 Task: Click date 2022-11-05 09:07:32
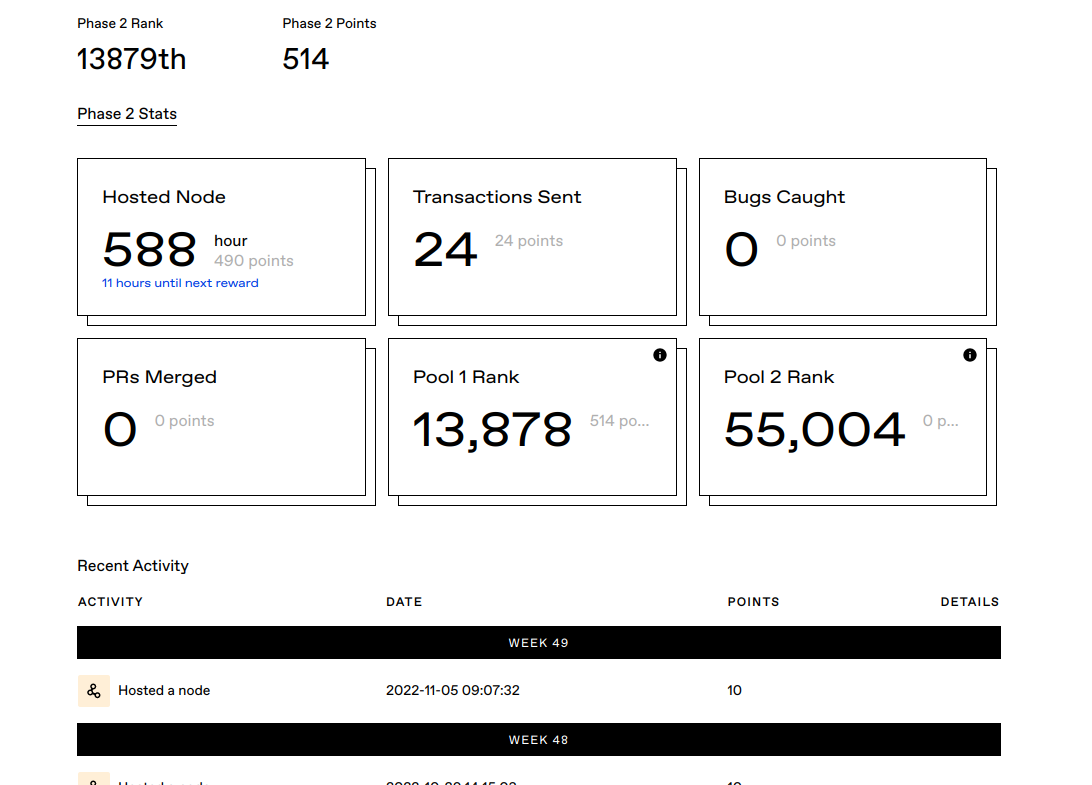pos(453,690)
